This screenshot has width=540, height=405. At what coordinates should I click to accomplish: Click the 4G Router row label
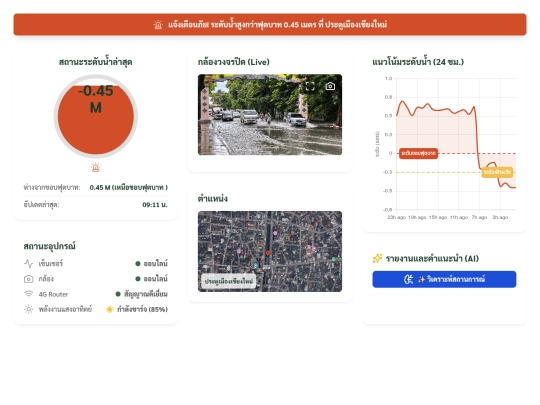(53, 294)
